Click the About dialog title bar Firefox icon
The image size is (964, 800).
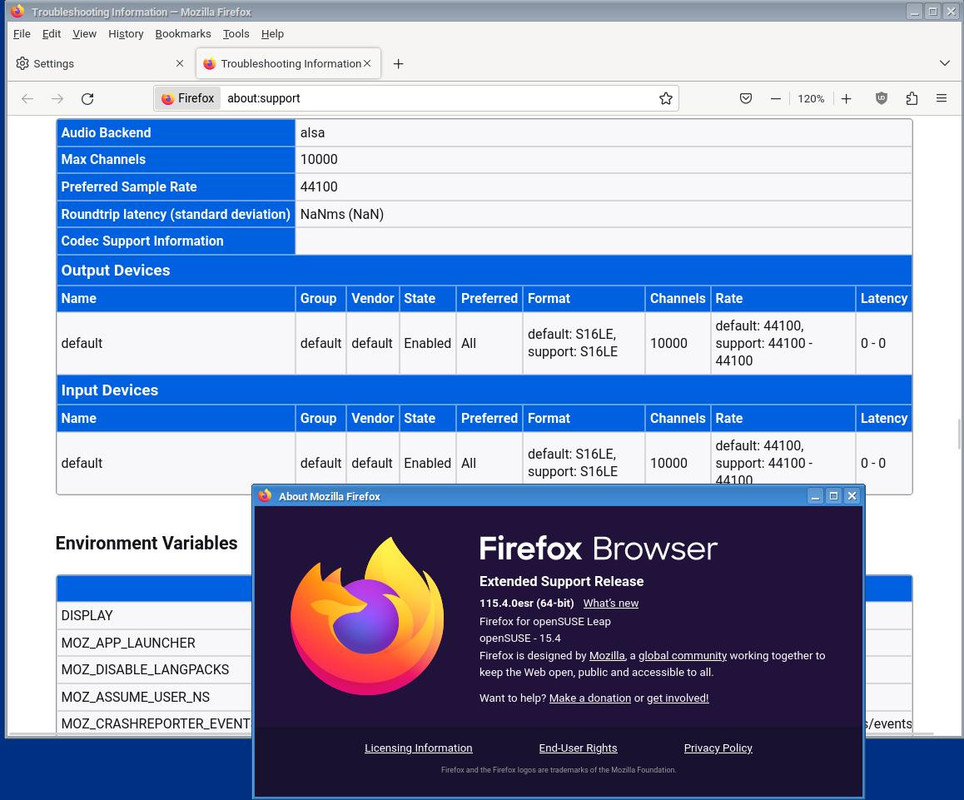265,496
